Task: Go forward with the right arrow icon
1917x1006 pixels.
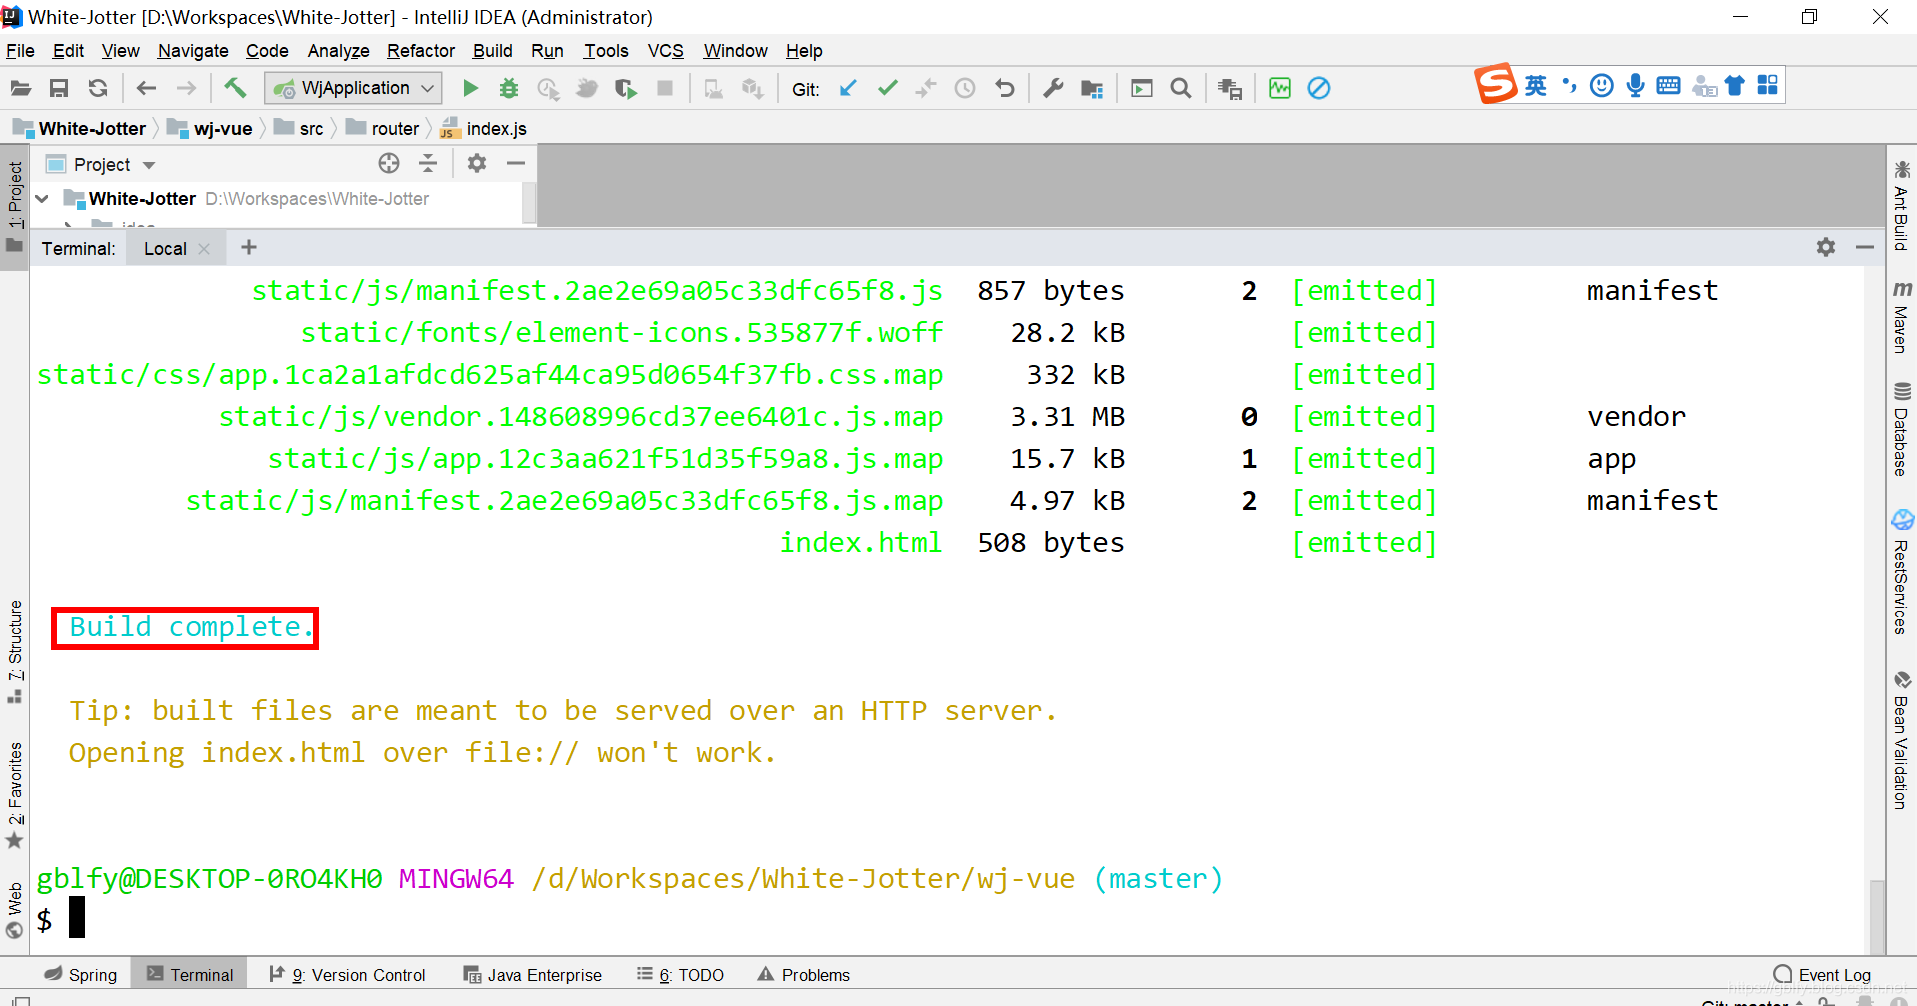Action: (186, 88)
